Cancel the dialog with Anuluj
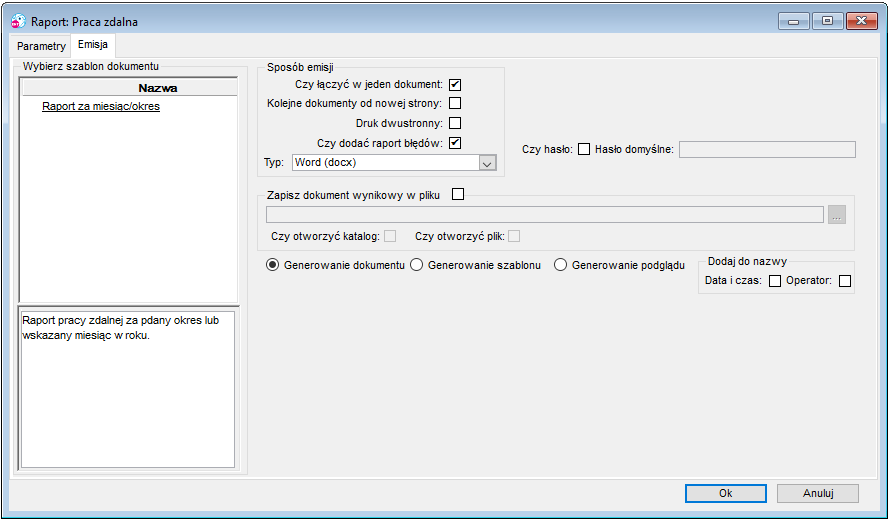 [x=818, y=493]
